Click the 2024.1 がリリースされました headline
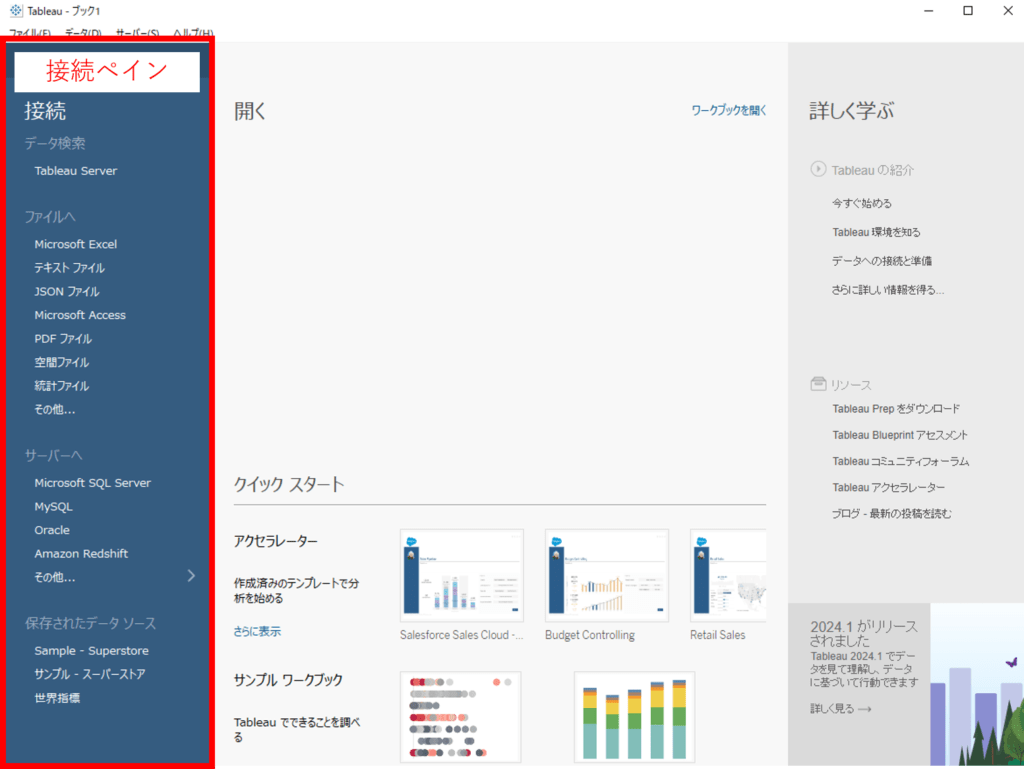The image size is (1024, 769). [863, 633]
